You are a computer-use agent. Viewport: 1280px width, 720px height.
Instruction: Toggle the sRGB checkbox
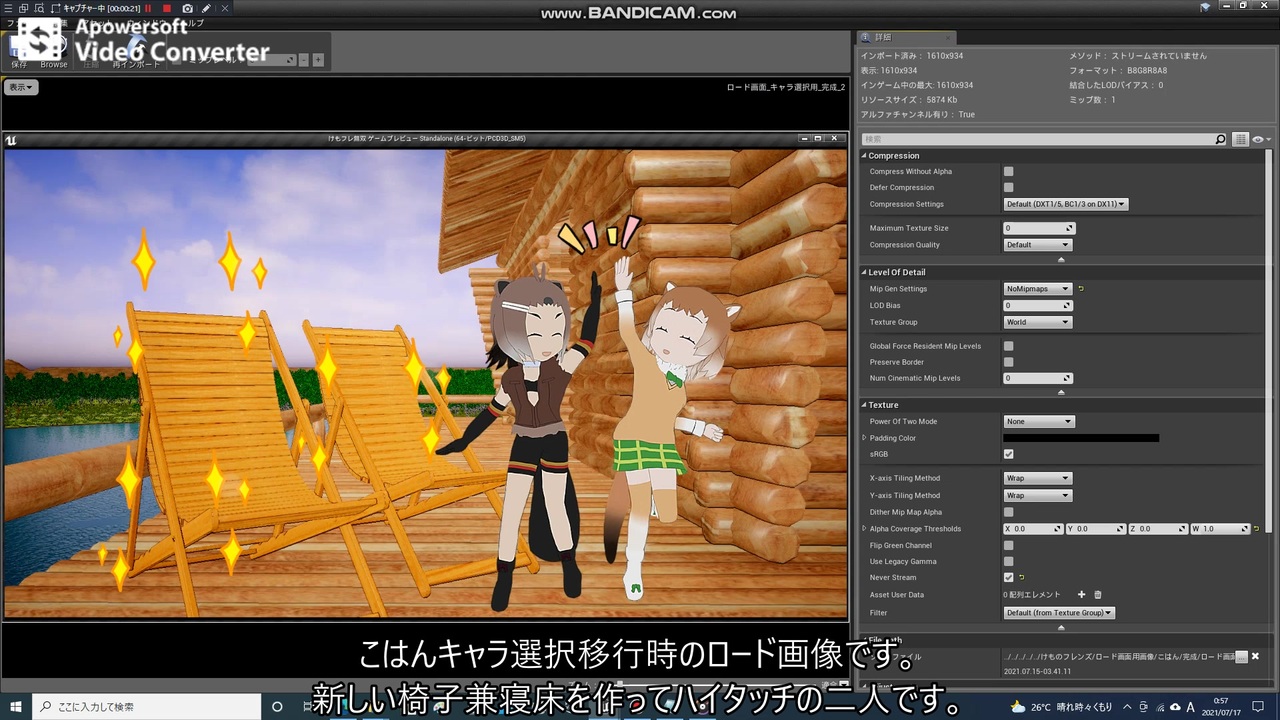coord(1008,454)
